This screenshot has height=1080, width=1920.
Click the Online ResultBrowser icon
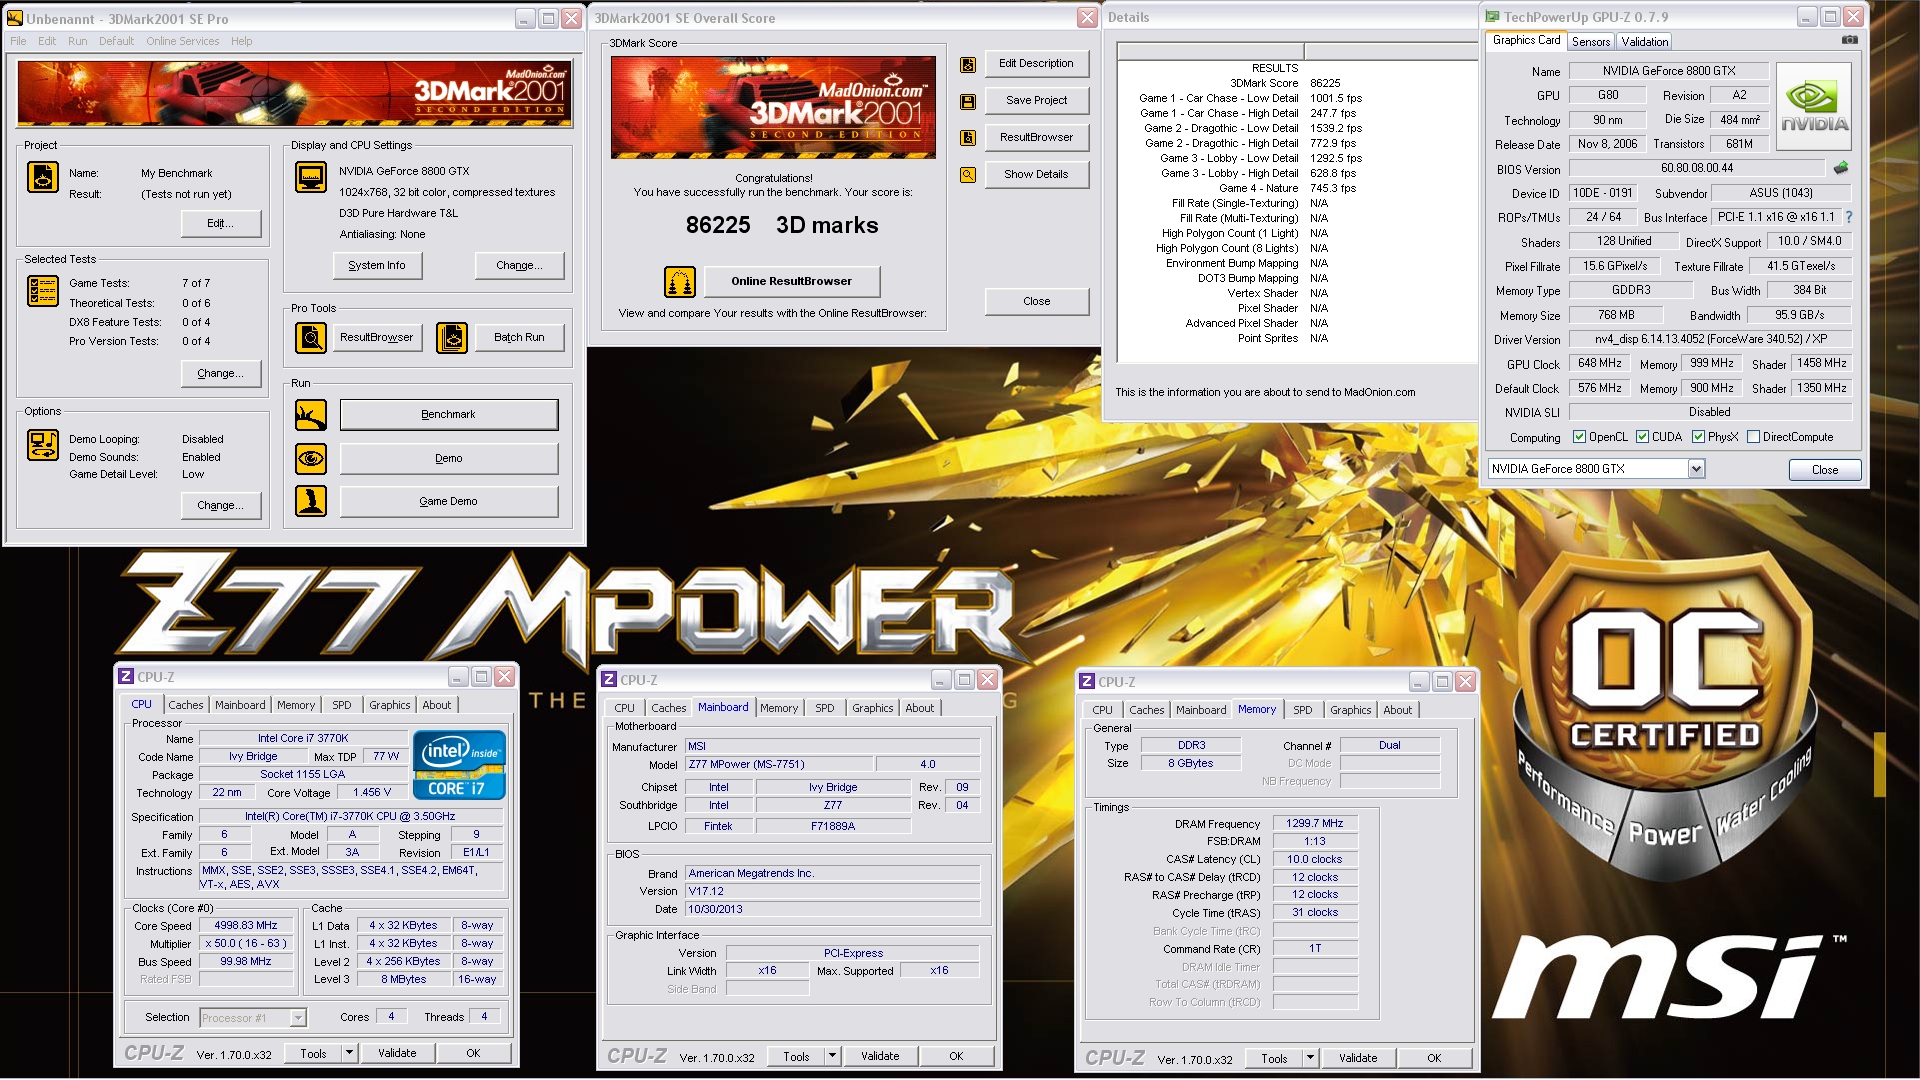(680, 282)
